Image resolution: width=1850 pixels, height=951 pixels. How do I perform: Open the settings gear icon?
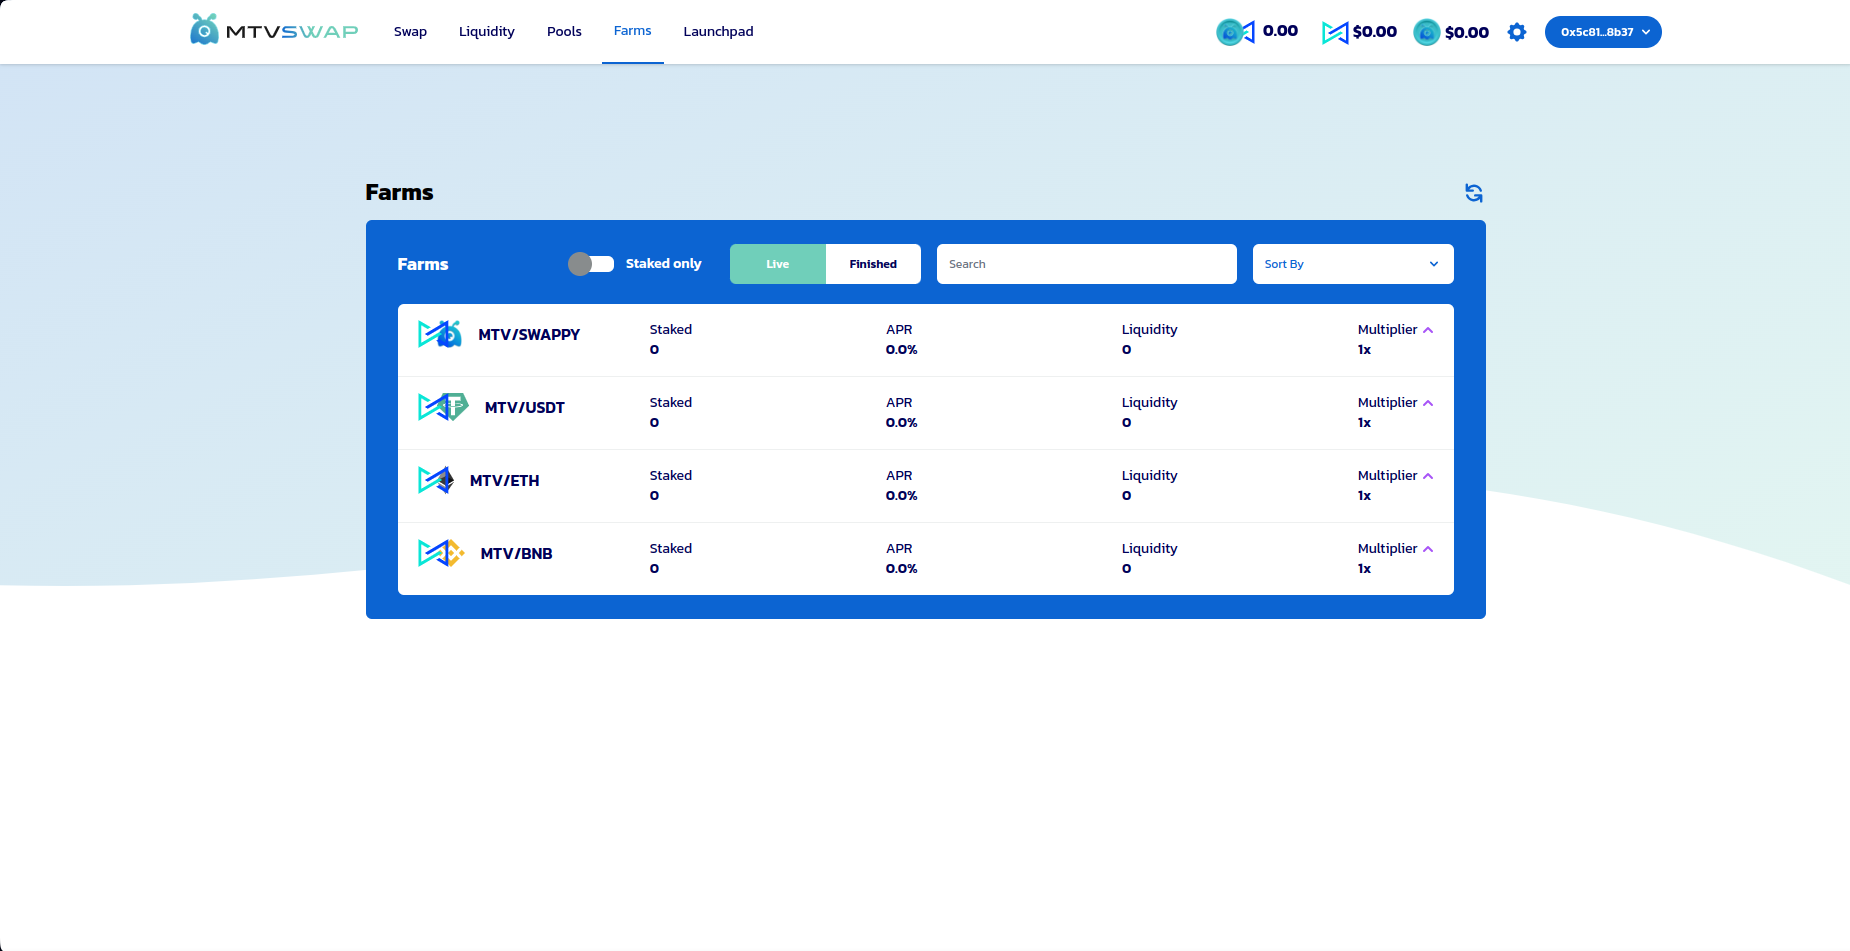coord(1517,32)
